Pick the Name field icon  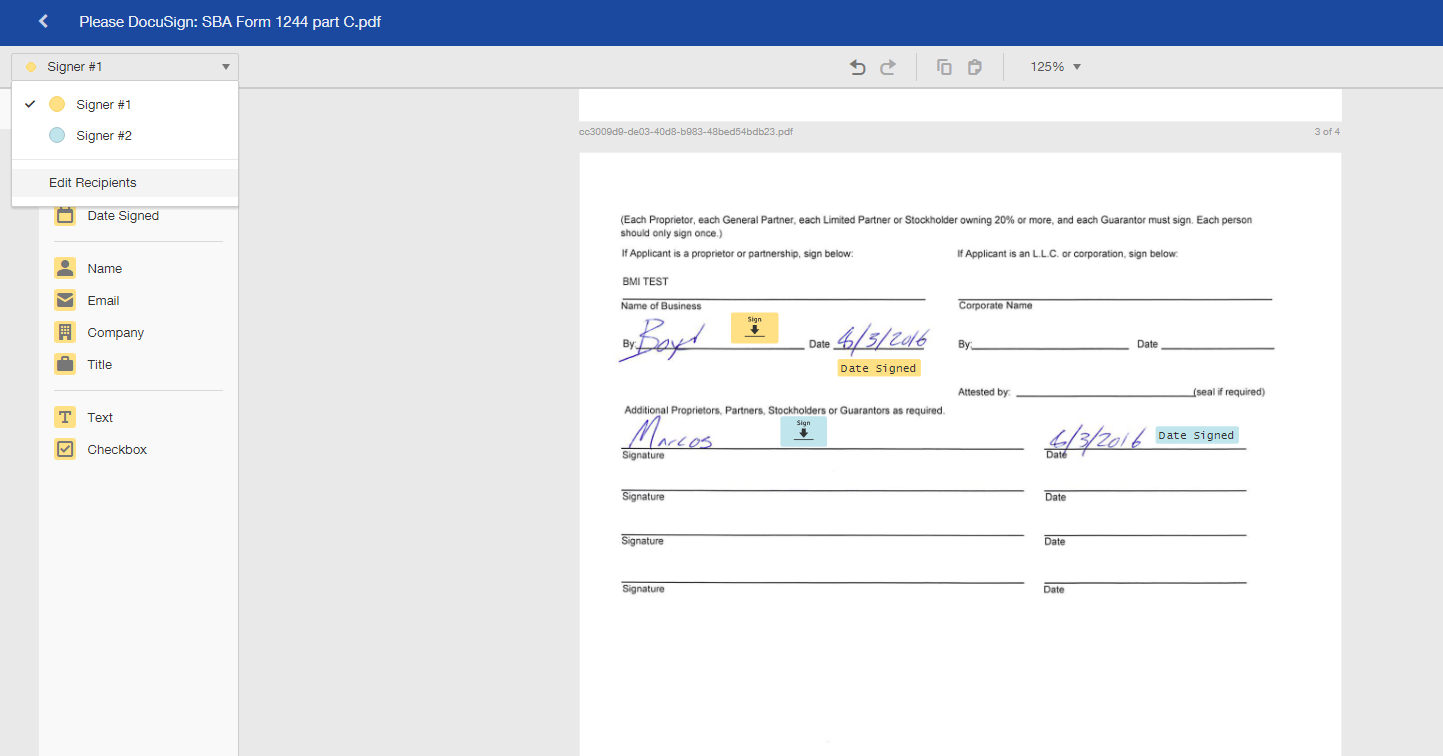point(65,268)
